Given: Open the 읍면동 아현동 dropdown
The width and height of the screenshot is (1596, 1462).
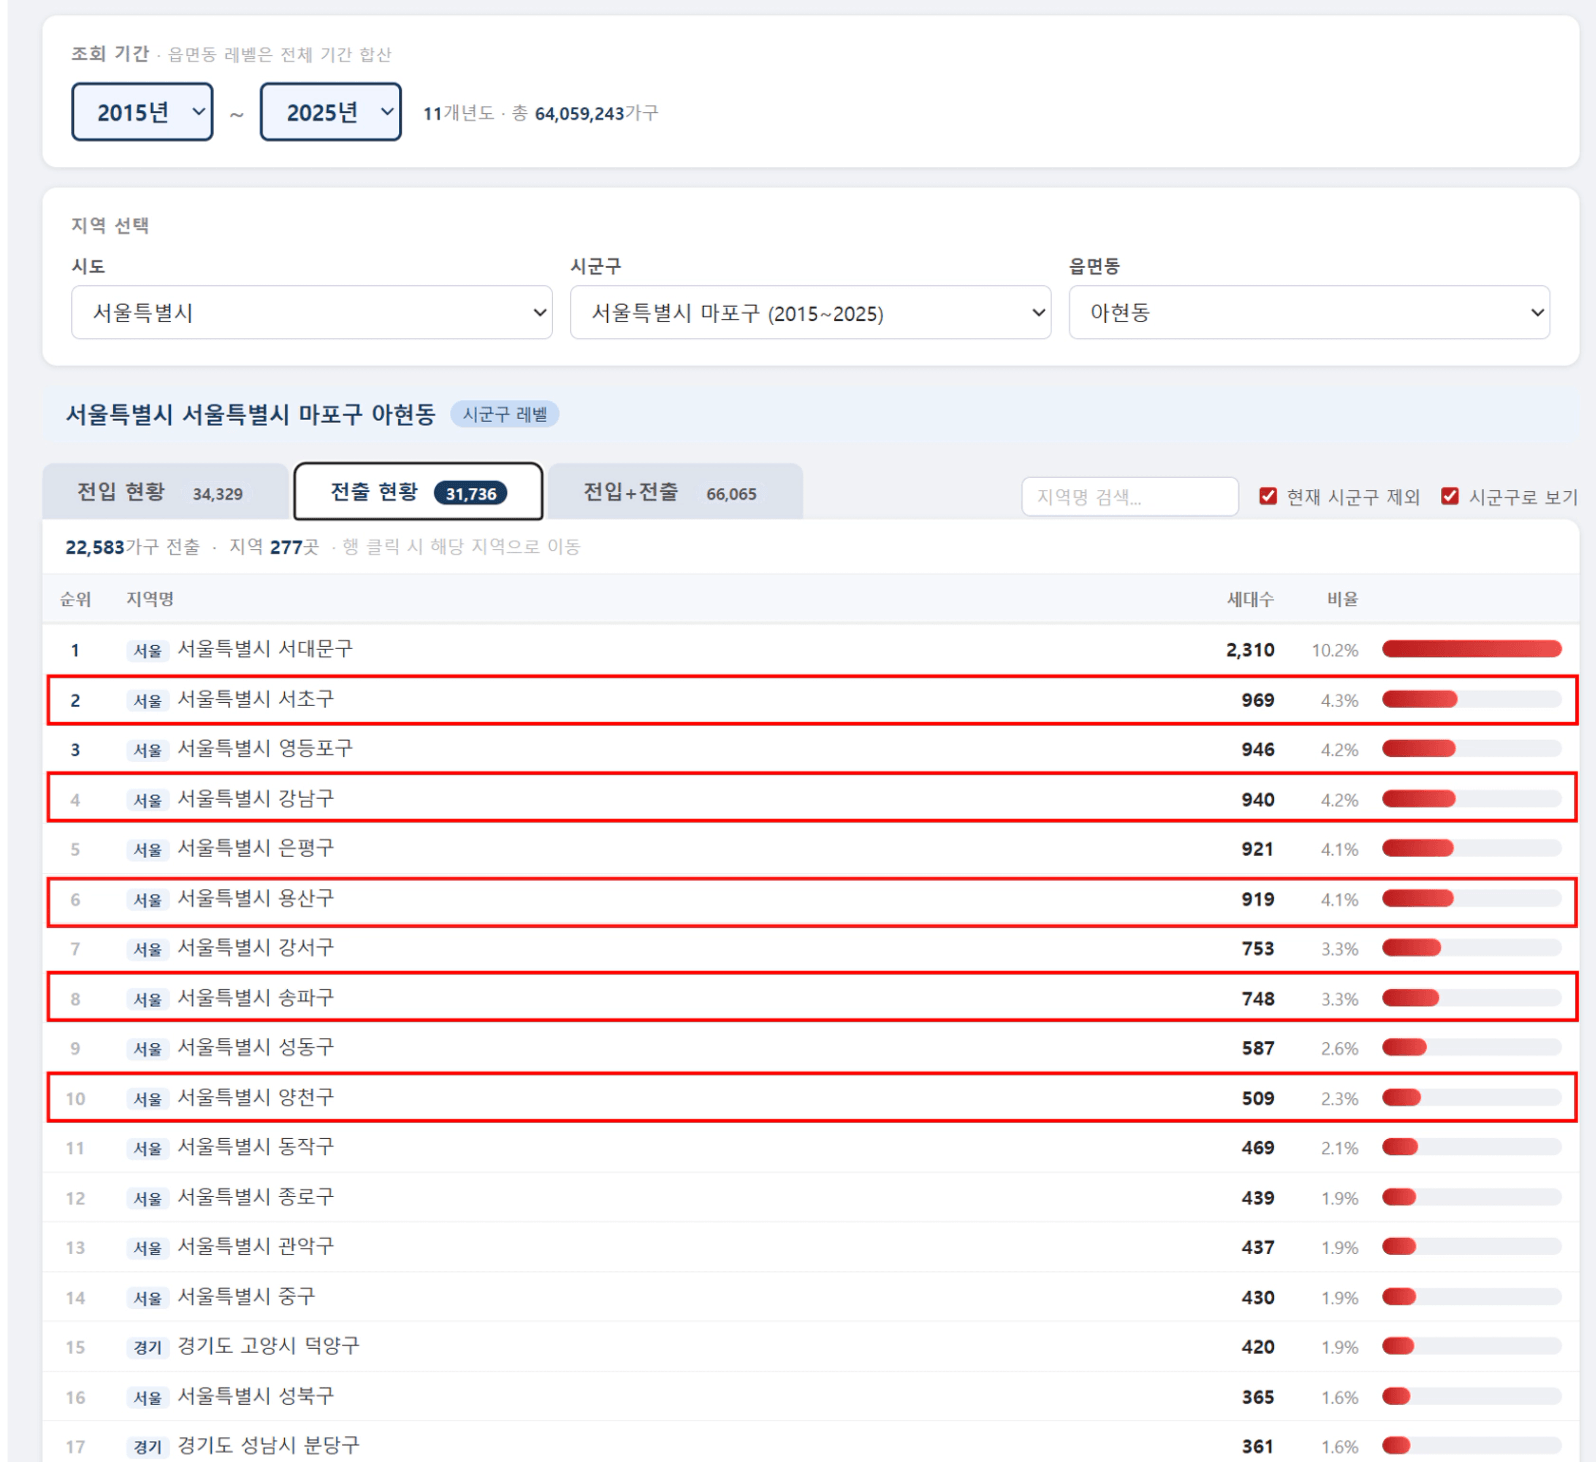Looking at the screenshot, I should point(1308,313).
